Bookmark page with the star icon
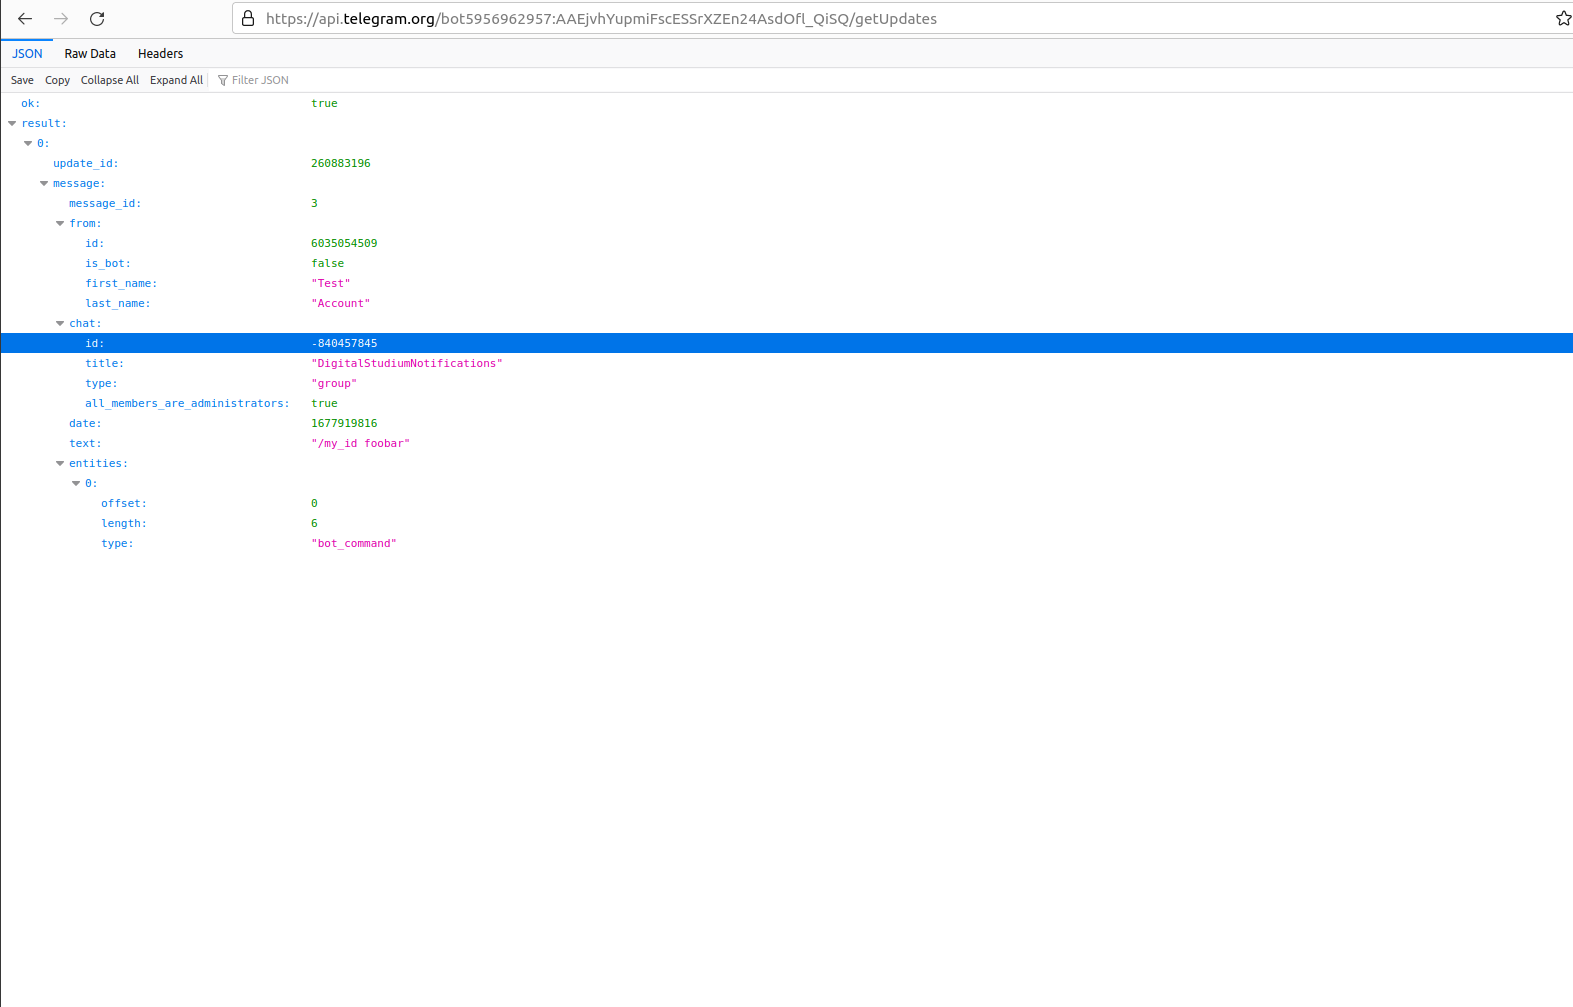The width and height of the screenshot is (1573, 1007). (x=1563, y=19)
